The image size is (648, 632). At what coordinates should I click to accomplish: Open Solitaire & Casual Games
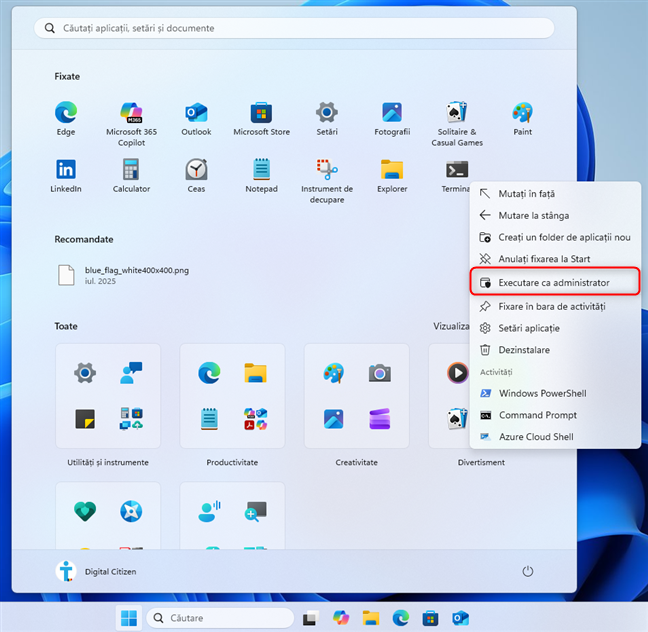click(x=457, y=124)
